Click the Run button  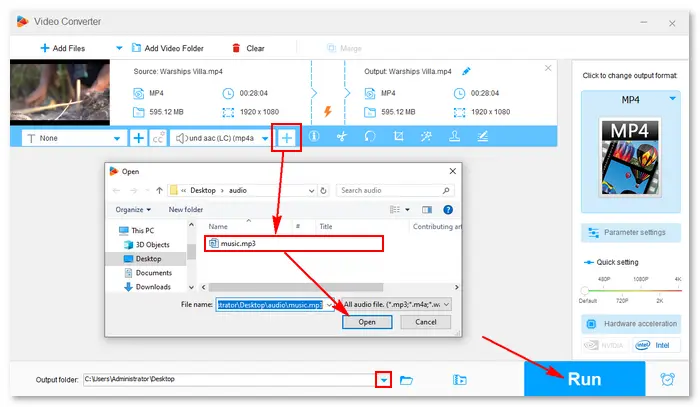coord(584,379)
